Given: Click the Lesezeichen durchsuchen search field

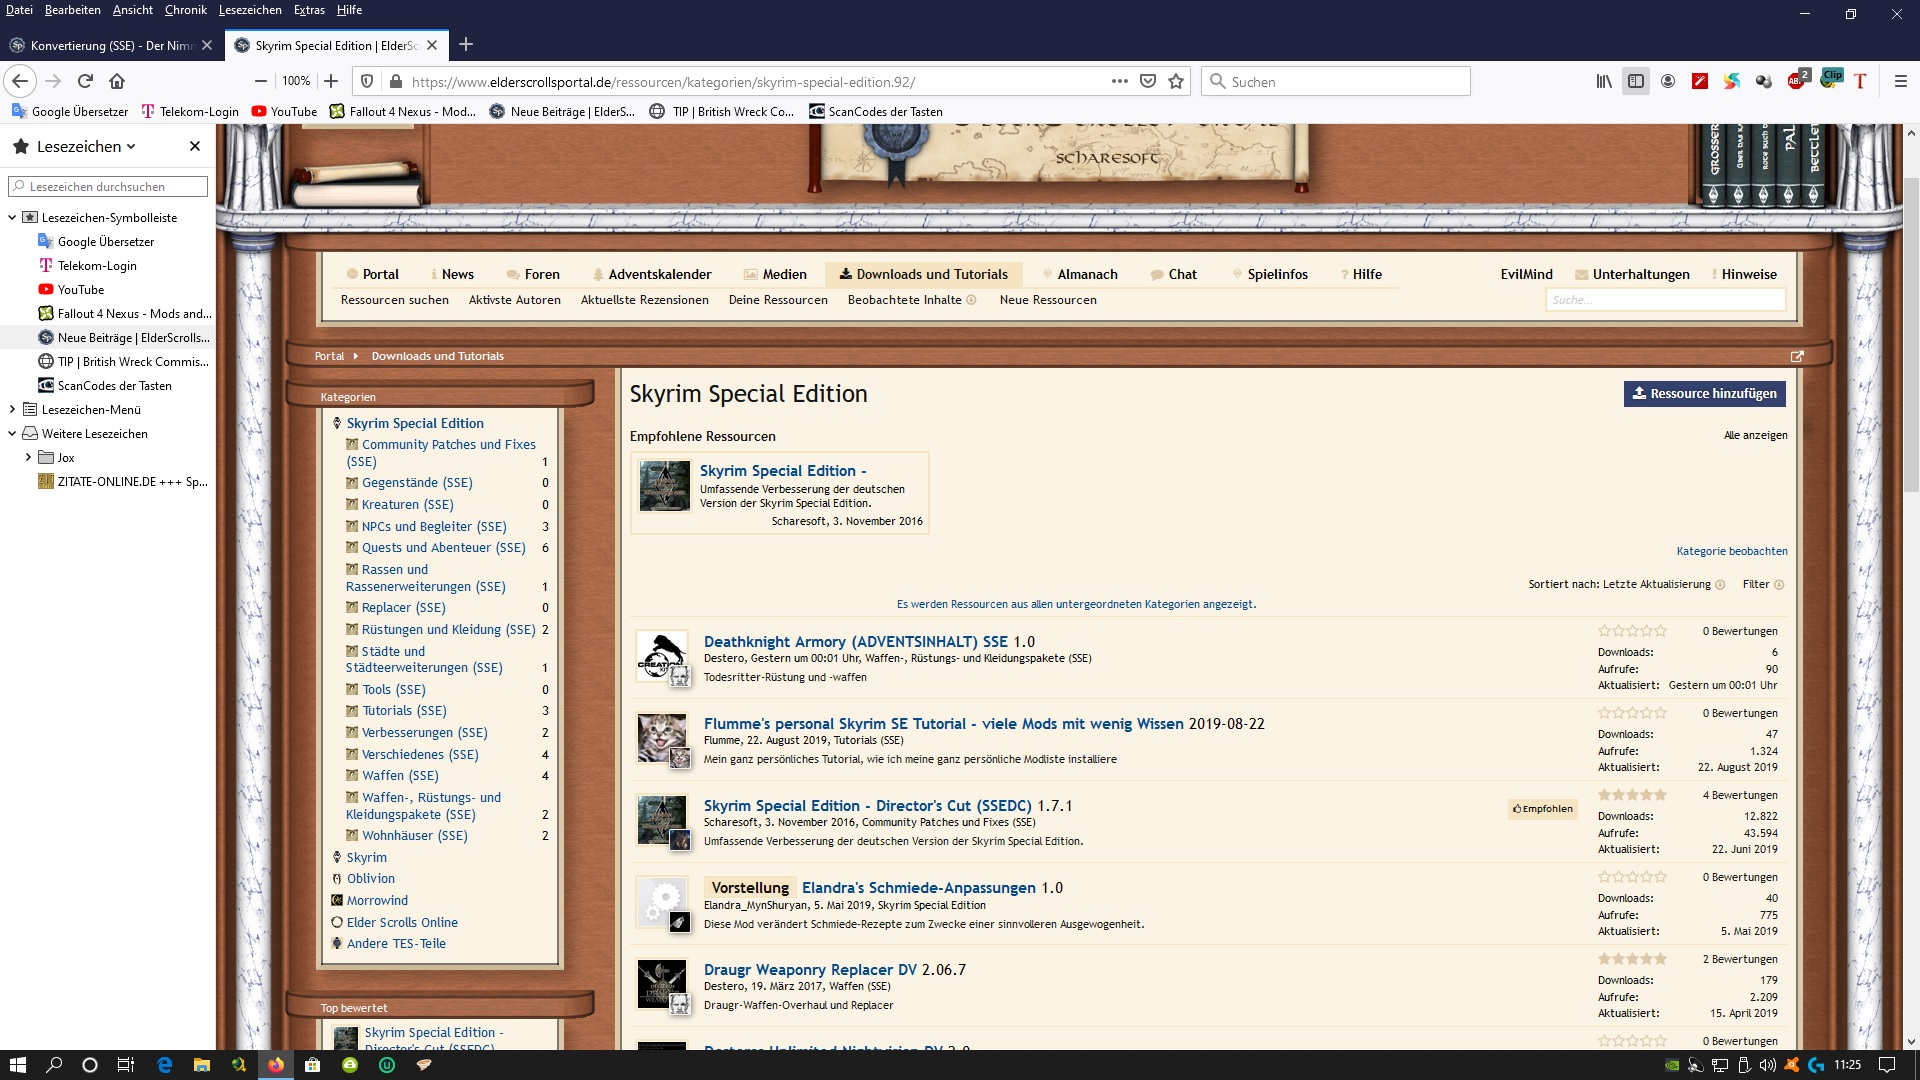Looking at the screenshot, I should [108, 186].
